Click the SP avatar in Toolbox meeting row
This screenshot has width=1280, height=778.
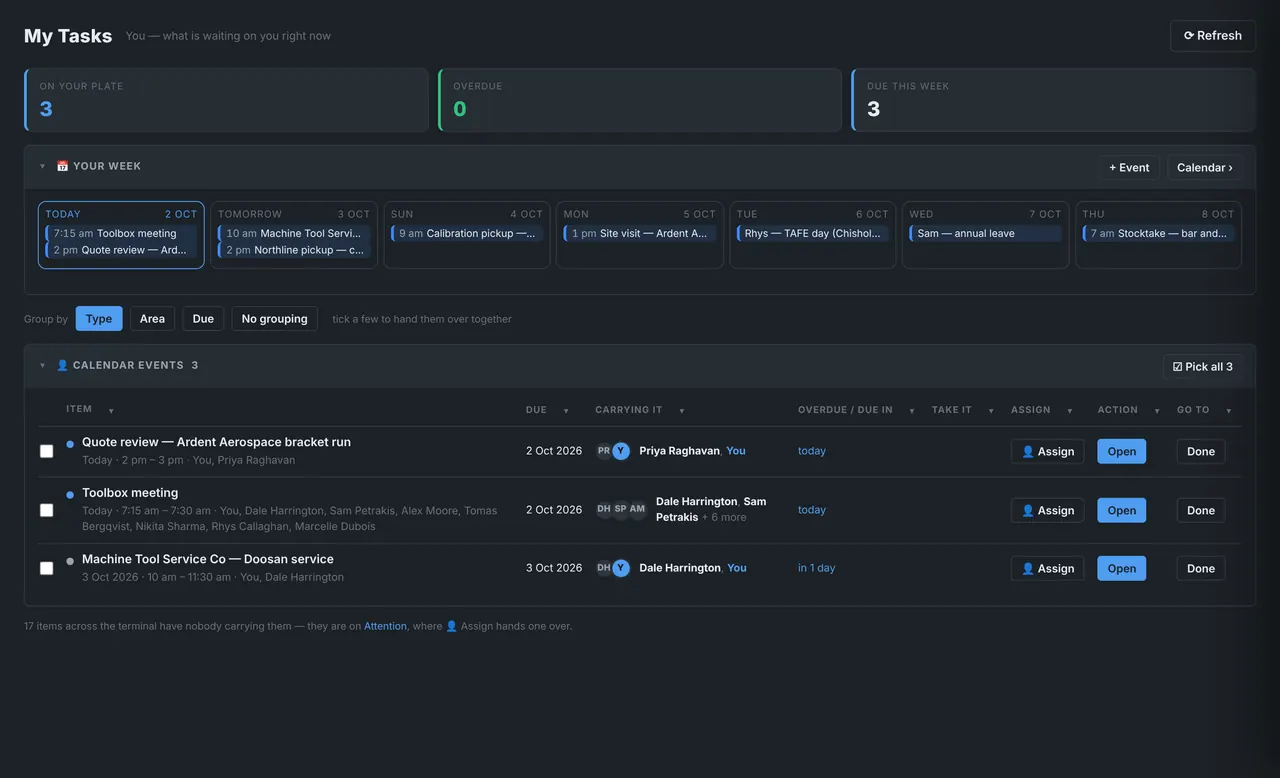tap(621, 509)
